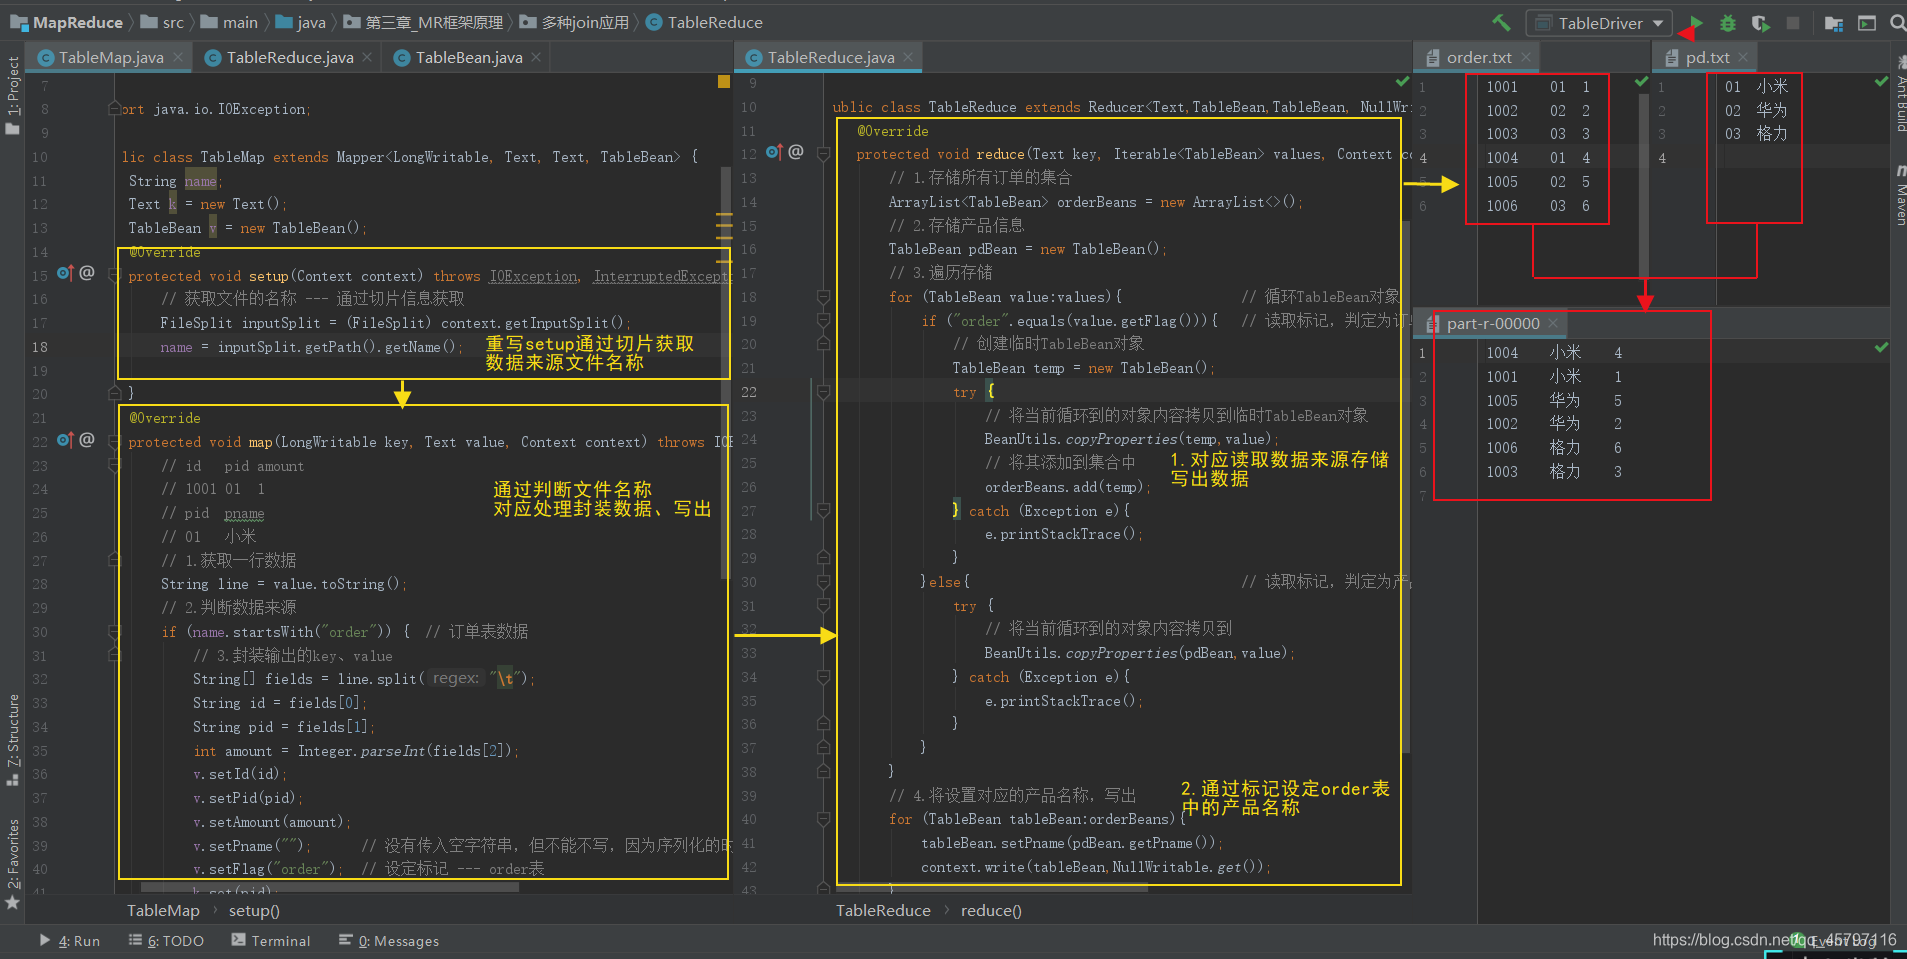Run TableDriver with the green play icon
1907x959 pixels.
point(1696,22)
